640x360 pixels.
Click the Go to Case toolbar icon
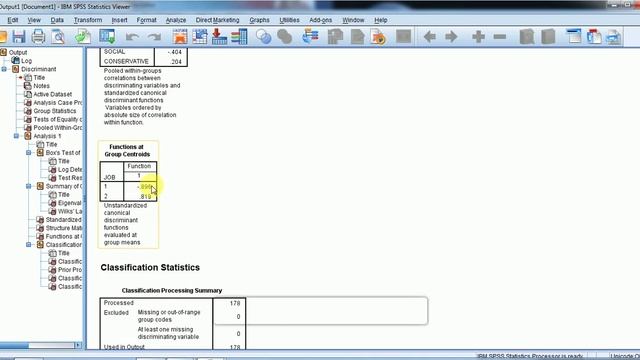click(200, 37)
